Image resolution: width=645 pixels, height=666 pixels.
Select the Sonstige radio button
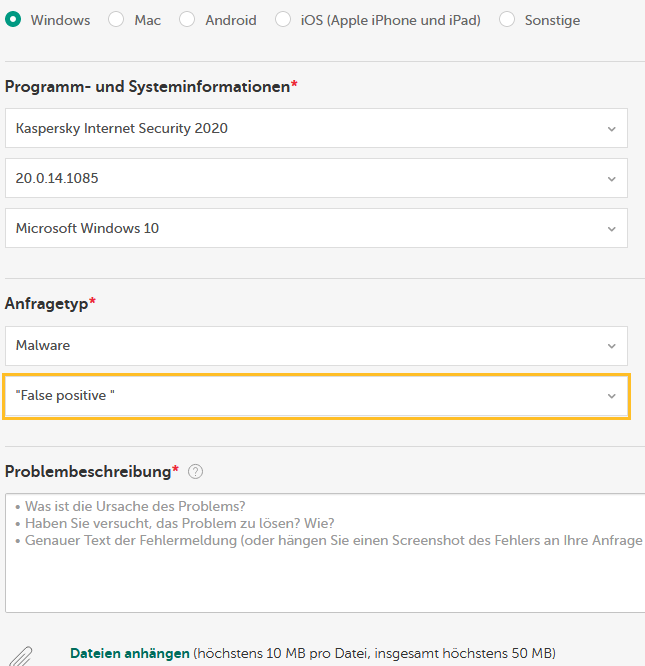[507, 20]
